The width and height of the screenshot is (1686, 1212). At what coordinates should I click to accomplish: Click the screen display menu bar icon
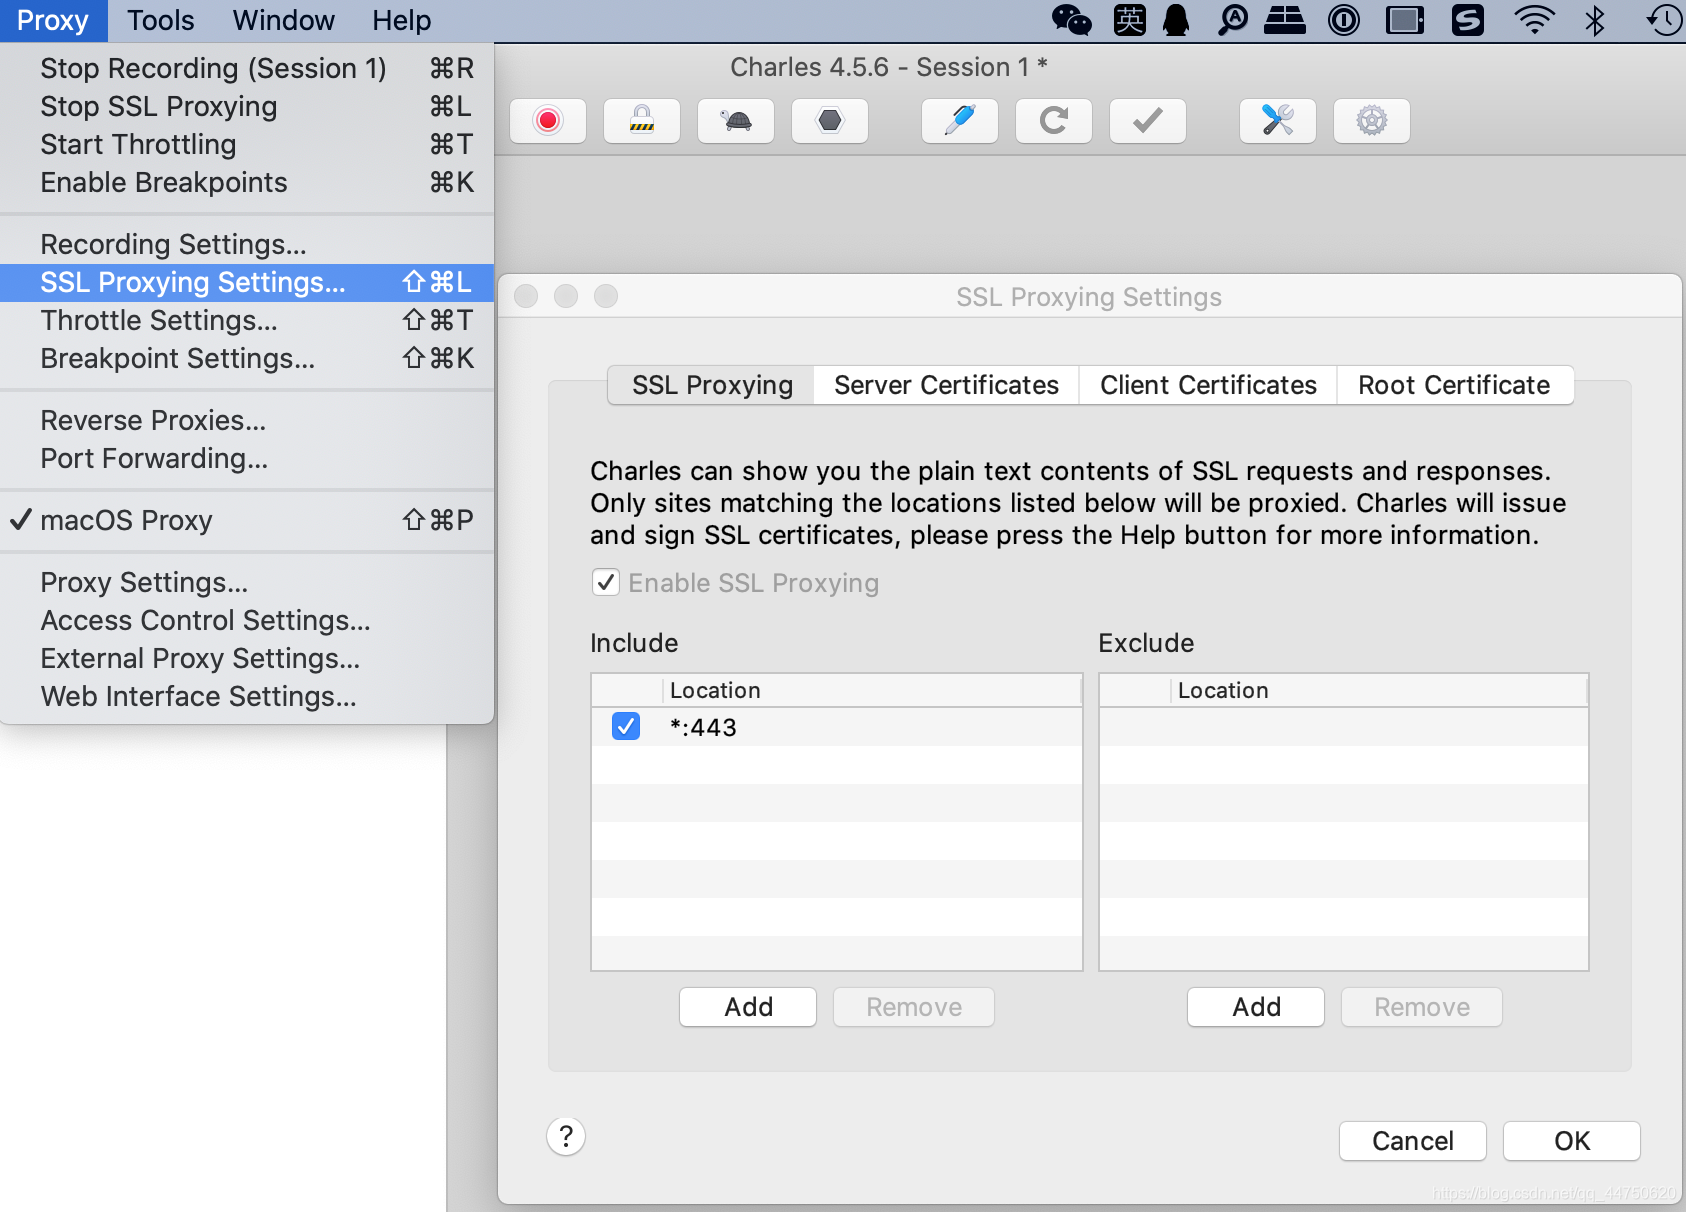click(x=1405, y=20)
